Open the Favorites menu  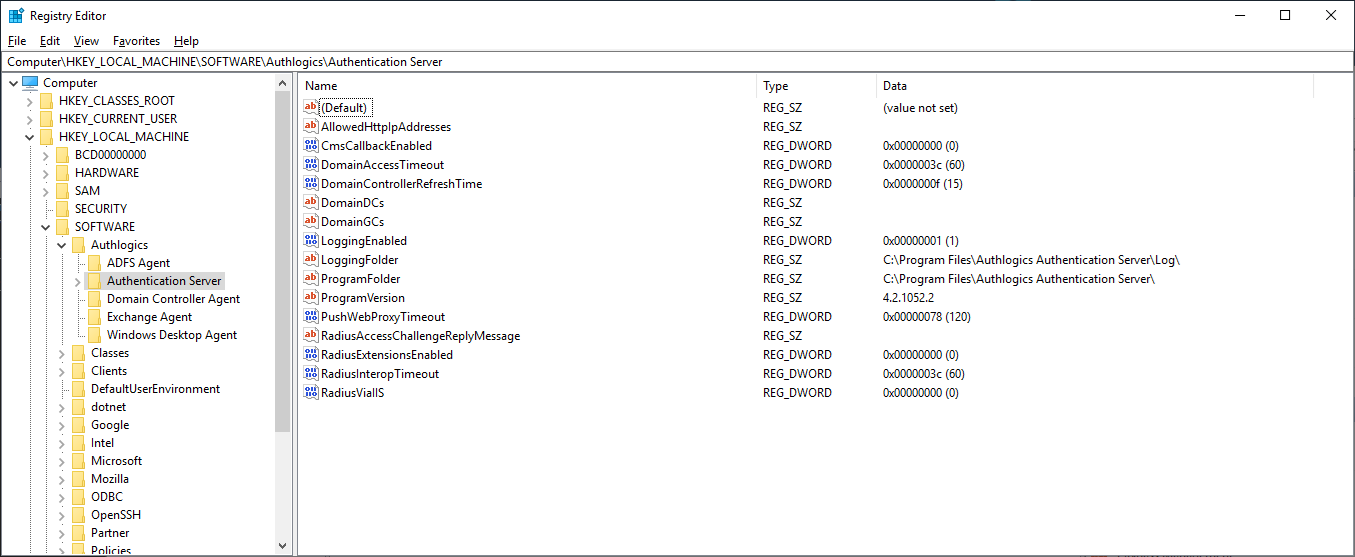click(136, 41)
